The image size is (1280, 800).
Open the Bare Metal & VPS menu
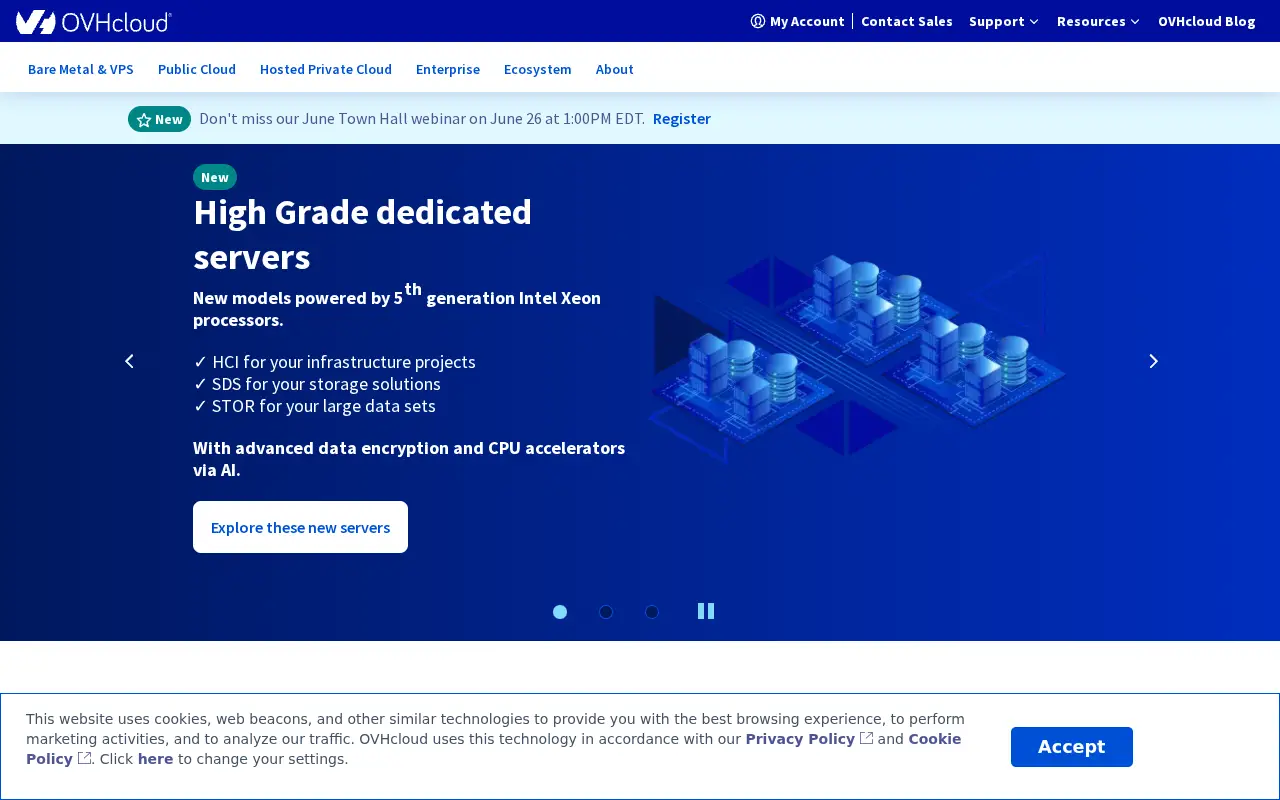tap(81, 69)
